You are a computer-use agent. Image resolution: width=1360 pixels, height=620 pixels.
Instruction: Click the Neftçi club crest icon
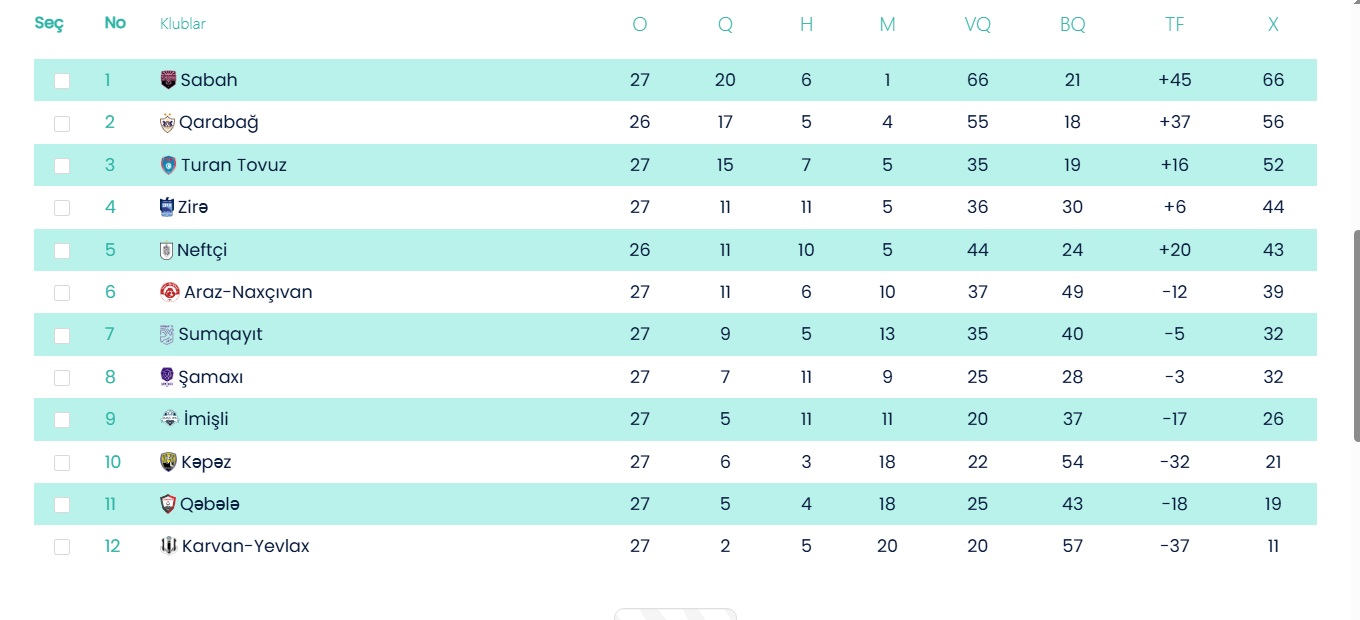pos(167,250)
